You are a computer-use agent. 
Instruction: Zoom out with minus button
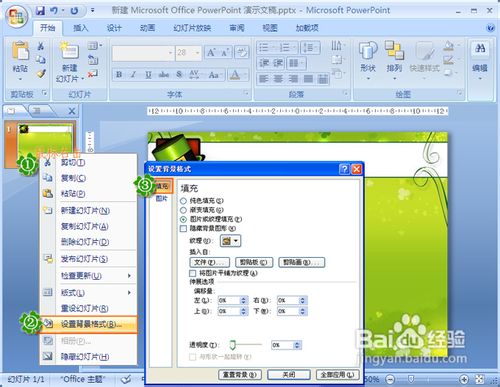(x=390, y=379)
